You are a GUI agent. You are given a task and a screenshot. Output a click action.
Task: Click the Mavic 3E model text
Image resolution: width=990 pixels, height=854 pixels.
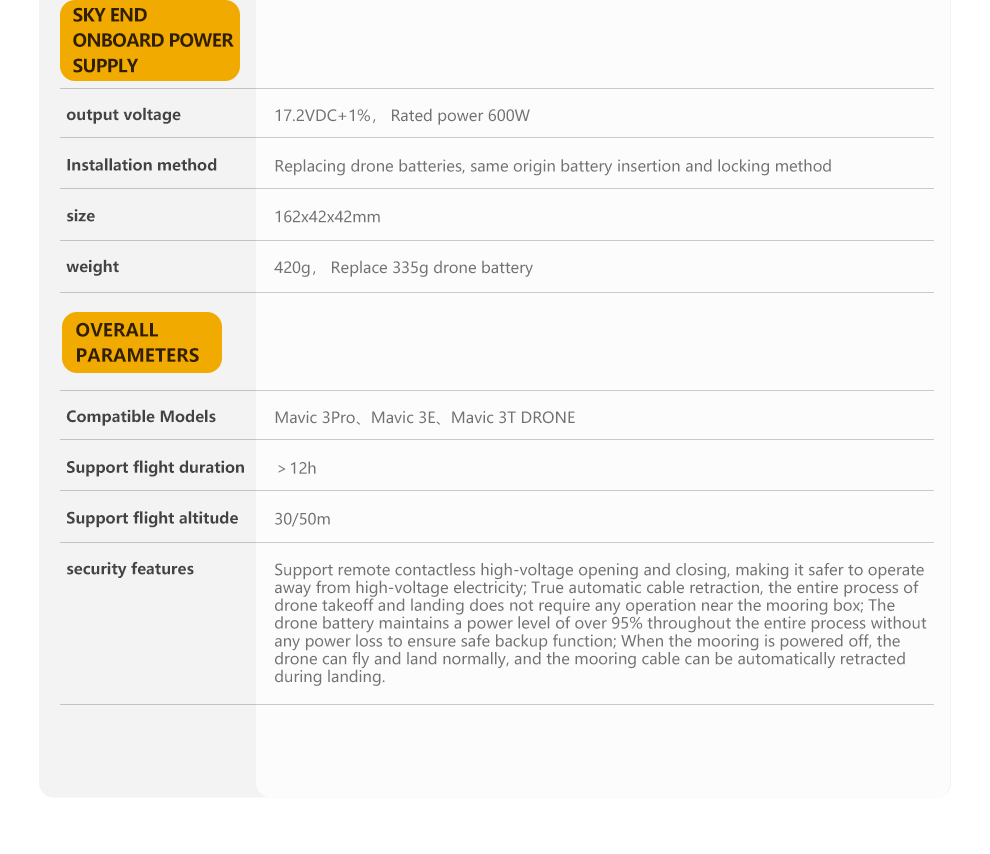tap(404, 418)
